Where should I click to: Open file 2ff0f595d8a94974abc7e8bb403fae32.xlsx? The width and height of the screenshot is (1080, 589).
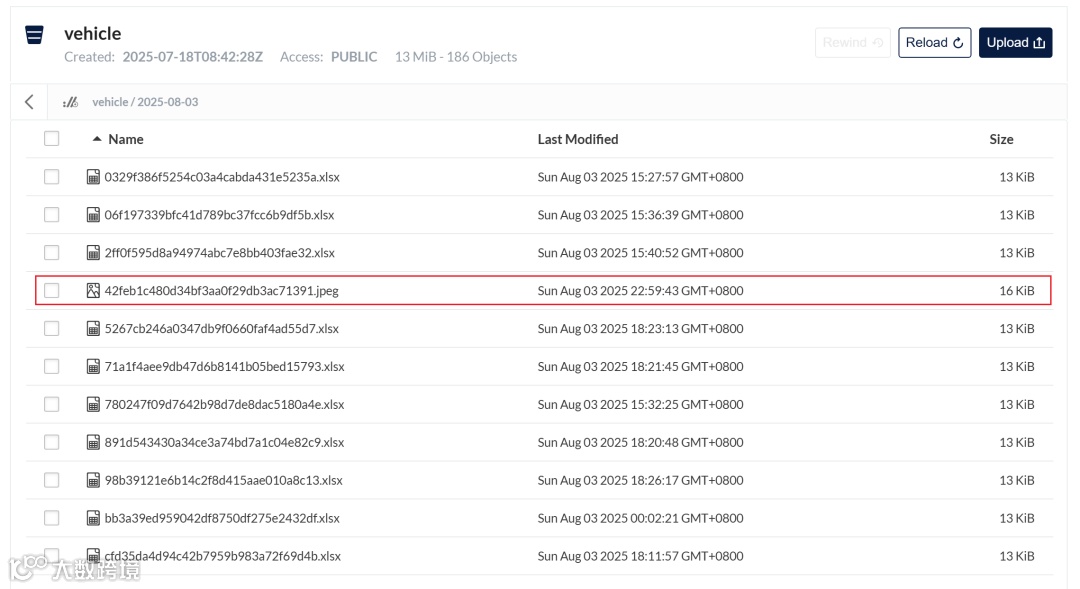click(220, 253)
